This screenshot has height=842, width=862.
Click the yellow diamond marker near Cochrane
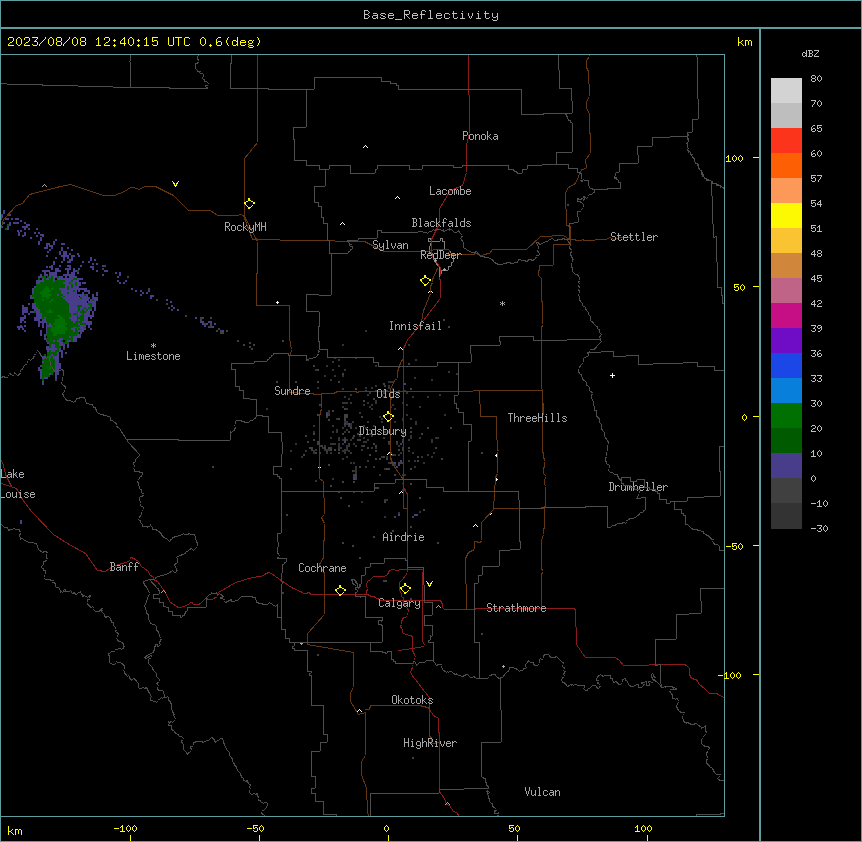[340, 590]
